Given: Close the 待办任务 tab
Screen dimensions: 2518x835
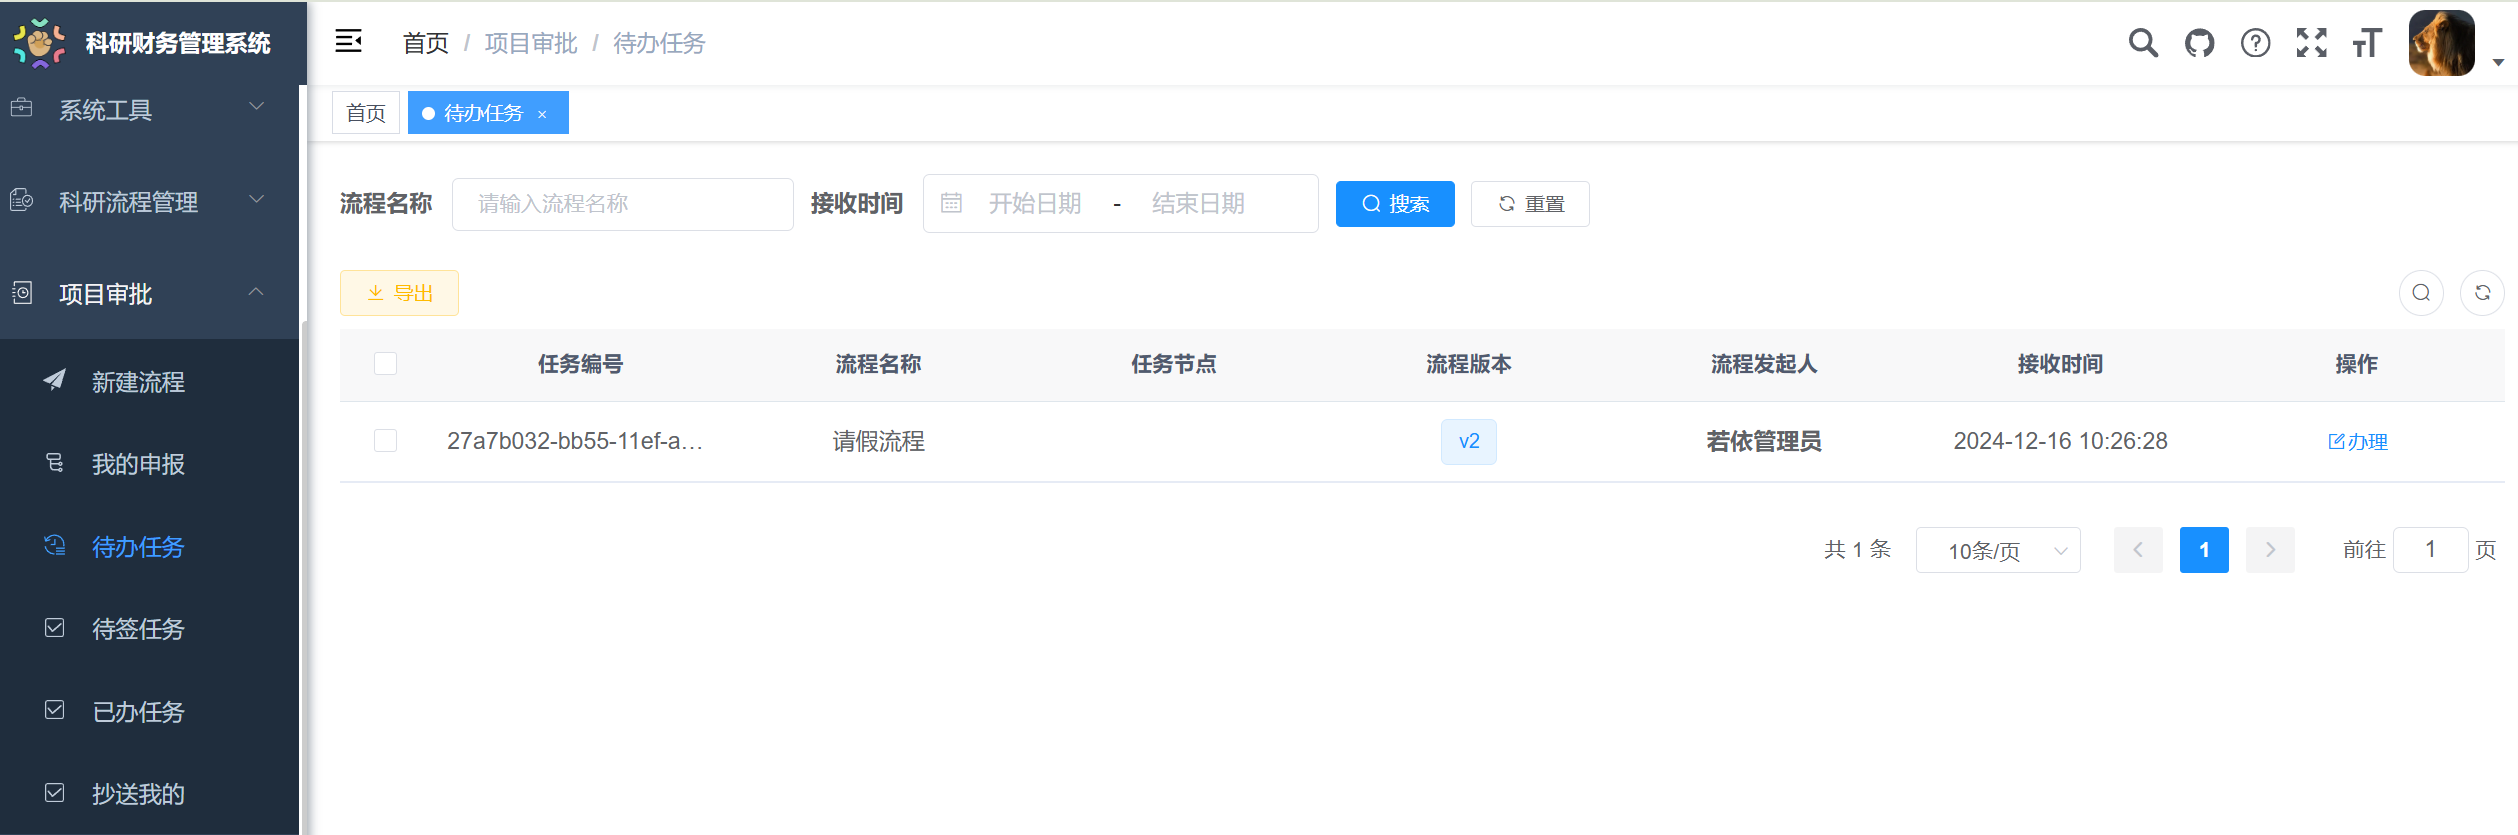Looking at the screenshot, I should tap(542, 115).
